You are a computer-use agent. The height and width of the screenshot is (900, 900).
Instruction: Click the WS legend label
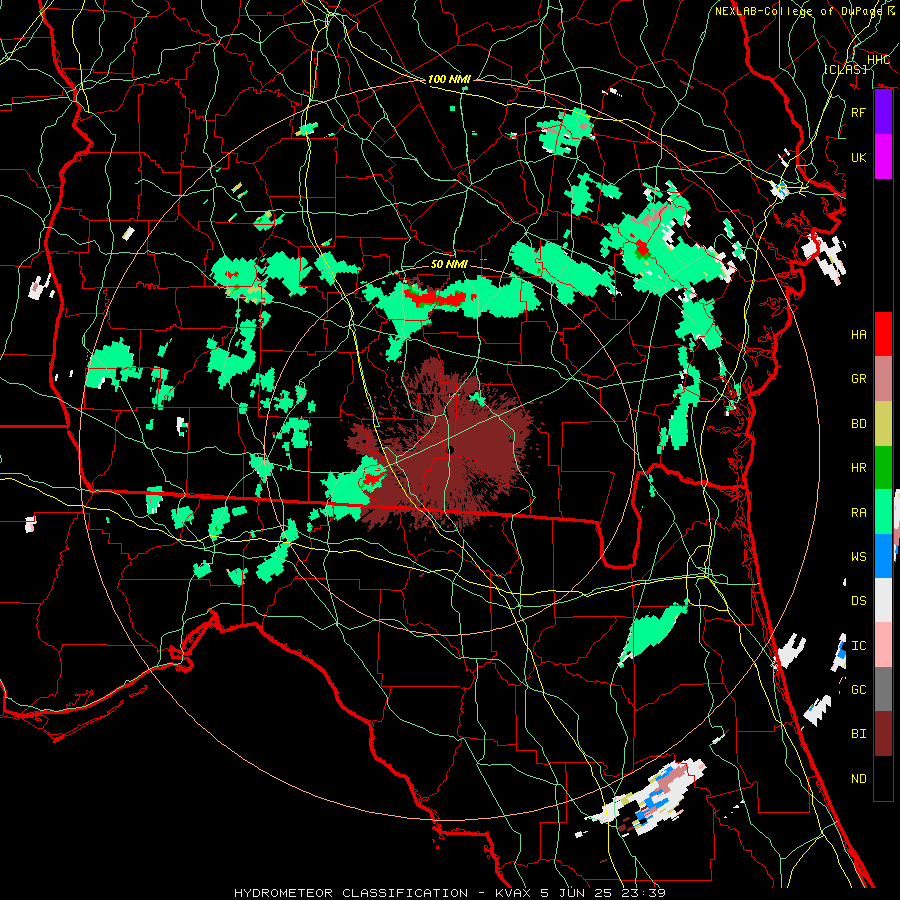coord(859,556)
